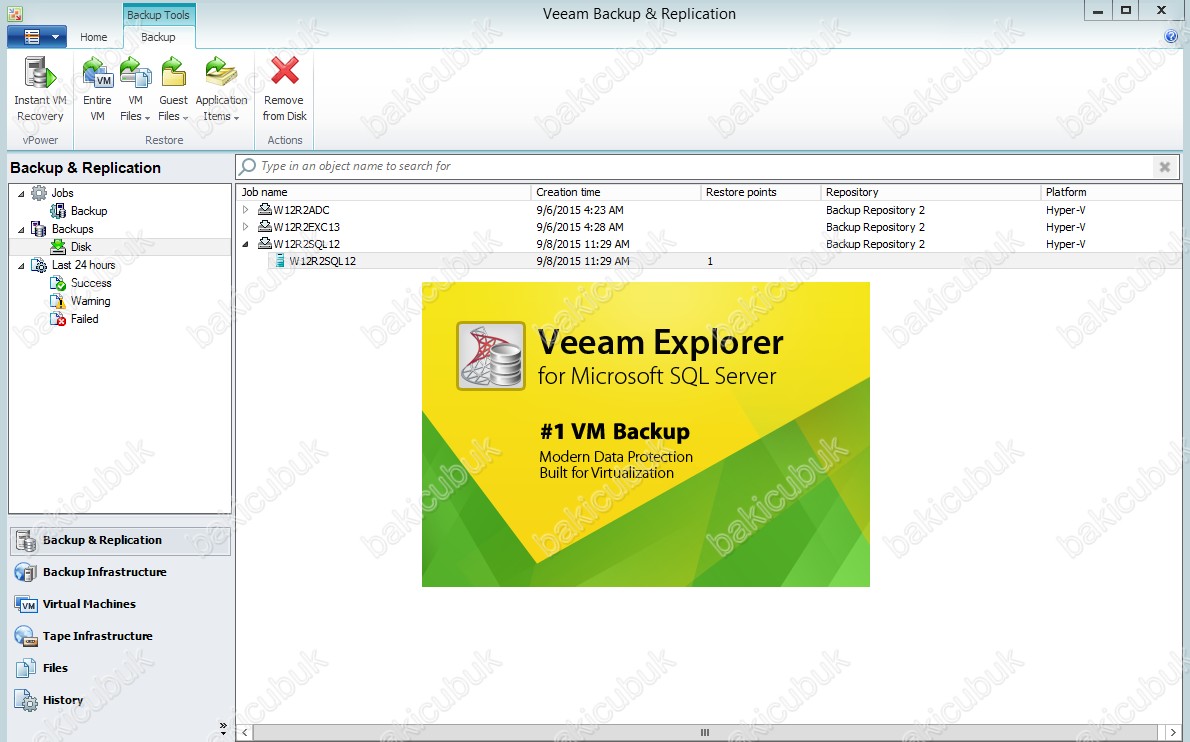This screenshot has height=742, width=1190.
Task: Expand the W12R2ADC backup job
Action: click(245, 210)
